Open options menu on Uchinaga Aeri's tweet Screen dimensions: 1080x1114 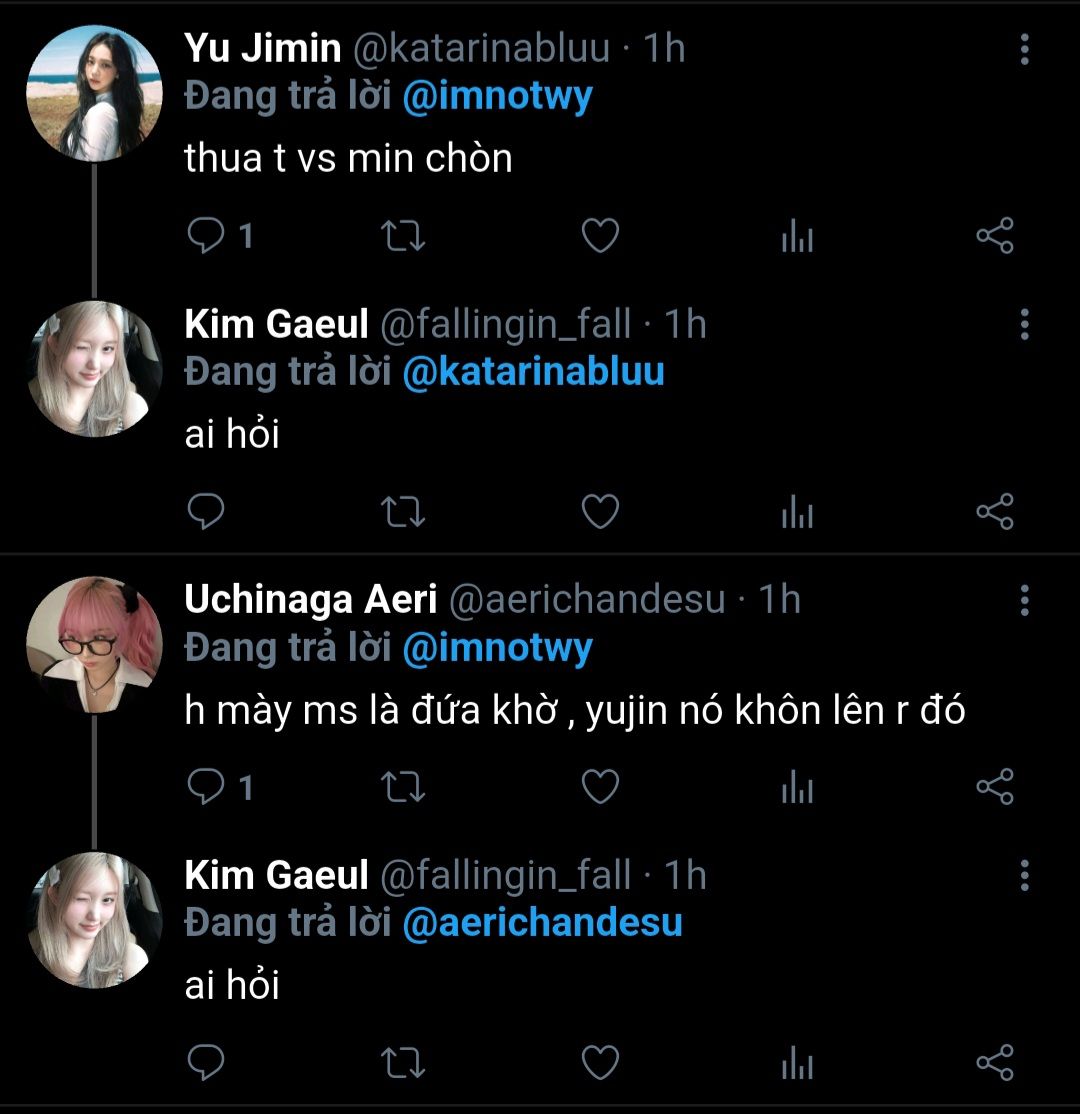click(1024, 600)
